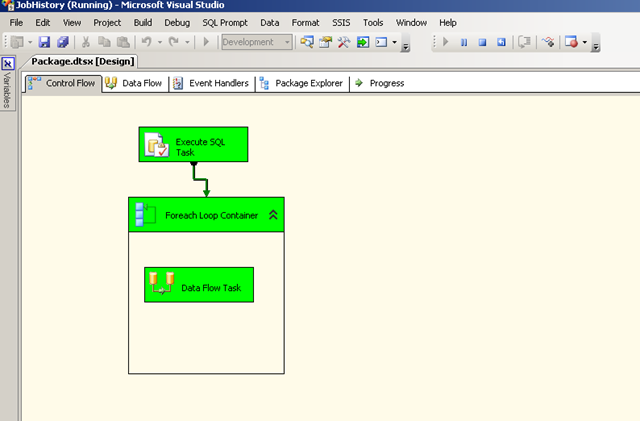Click the Undo arrow icon

(147, 42)
